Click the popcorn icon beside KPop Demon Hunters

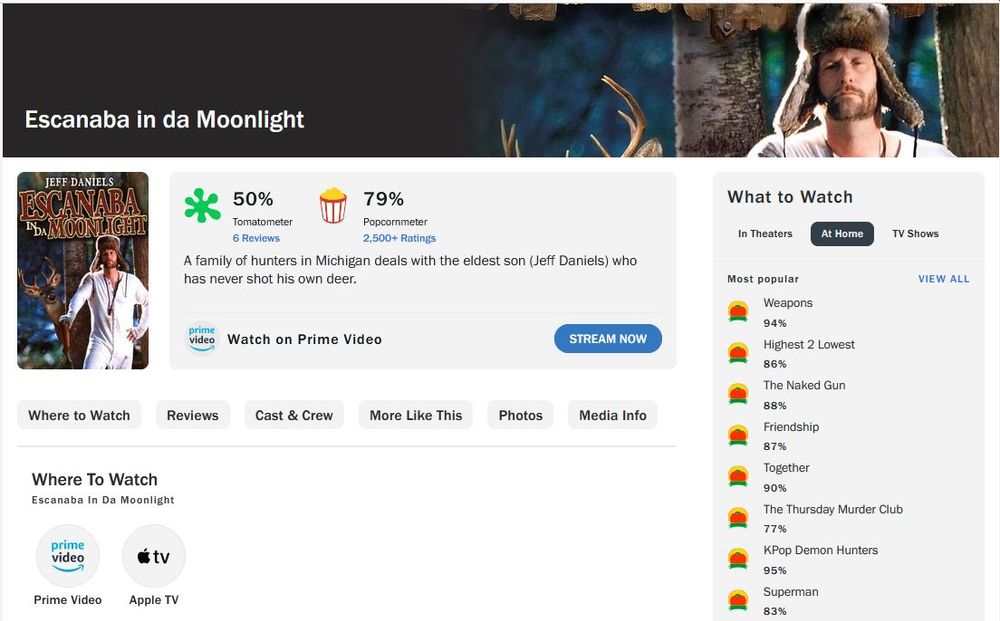(738, 558)
